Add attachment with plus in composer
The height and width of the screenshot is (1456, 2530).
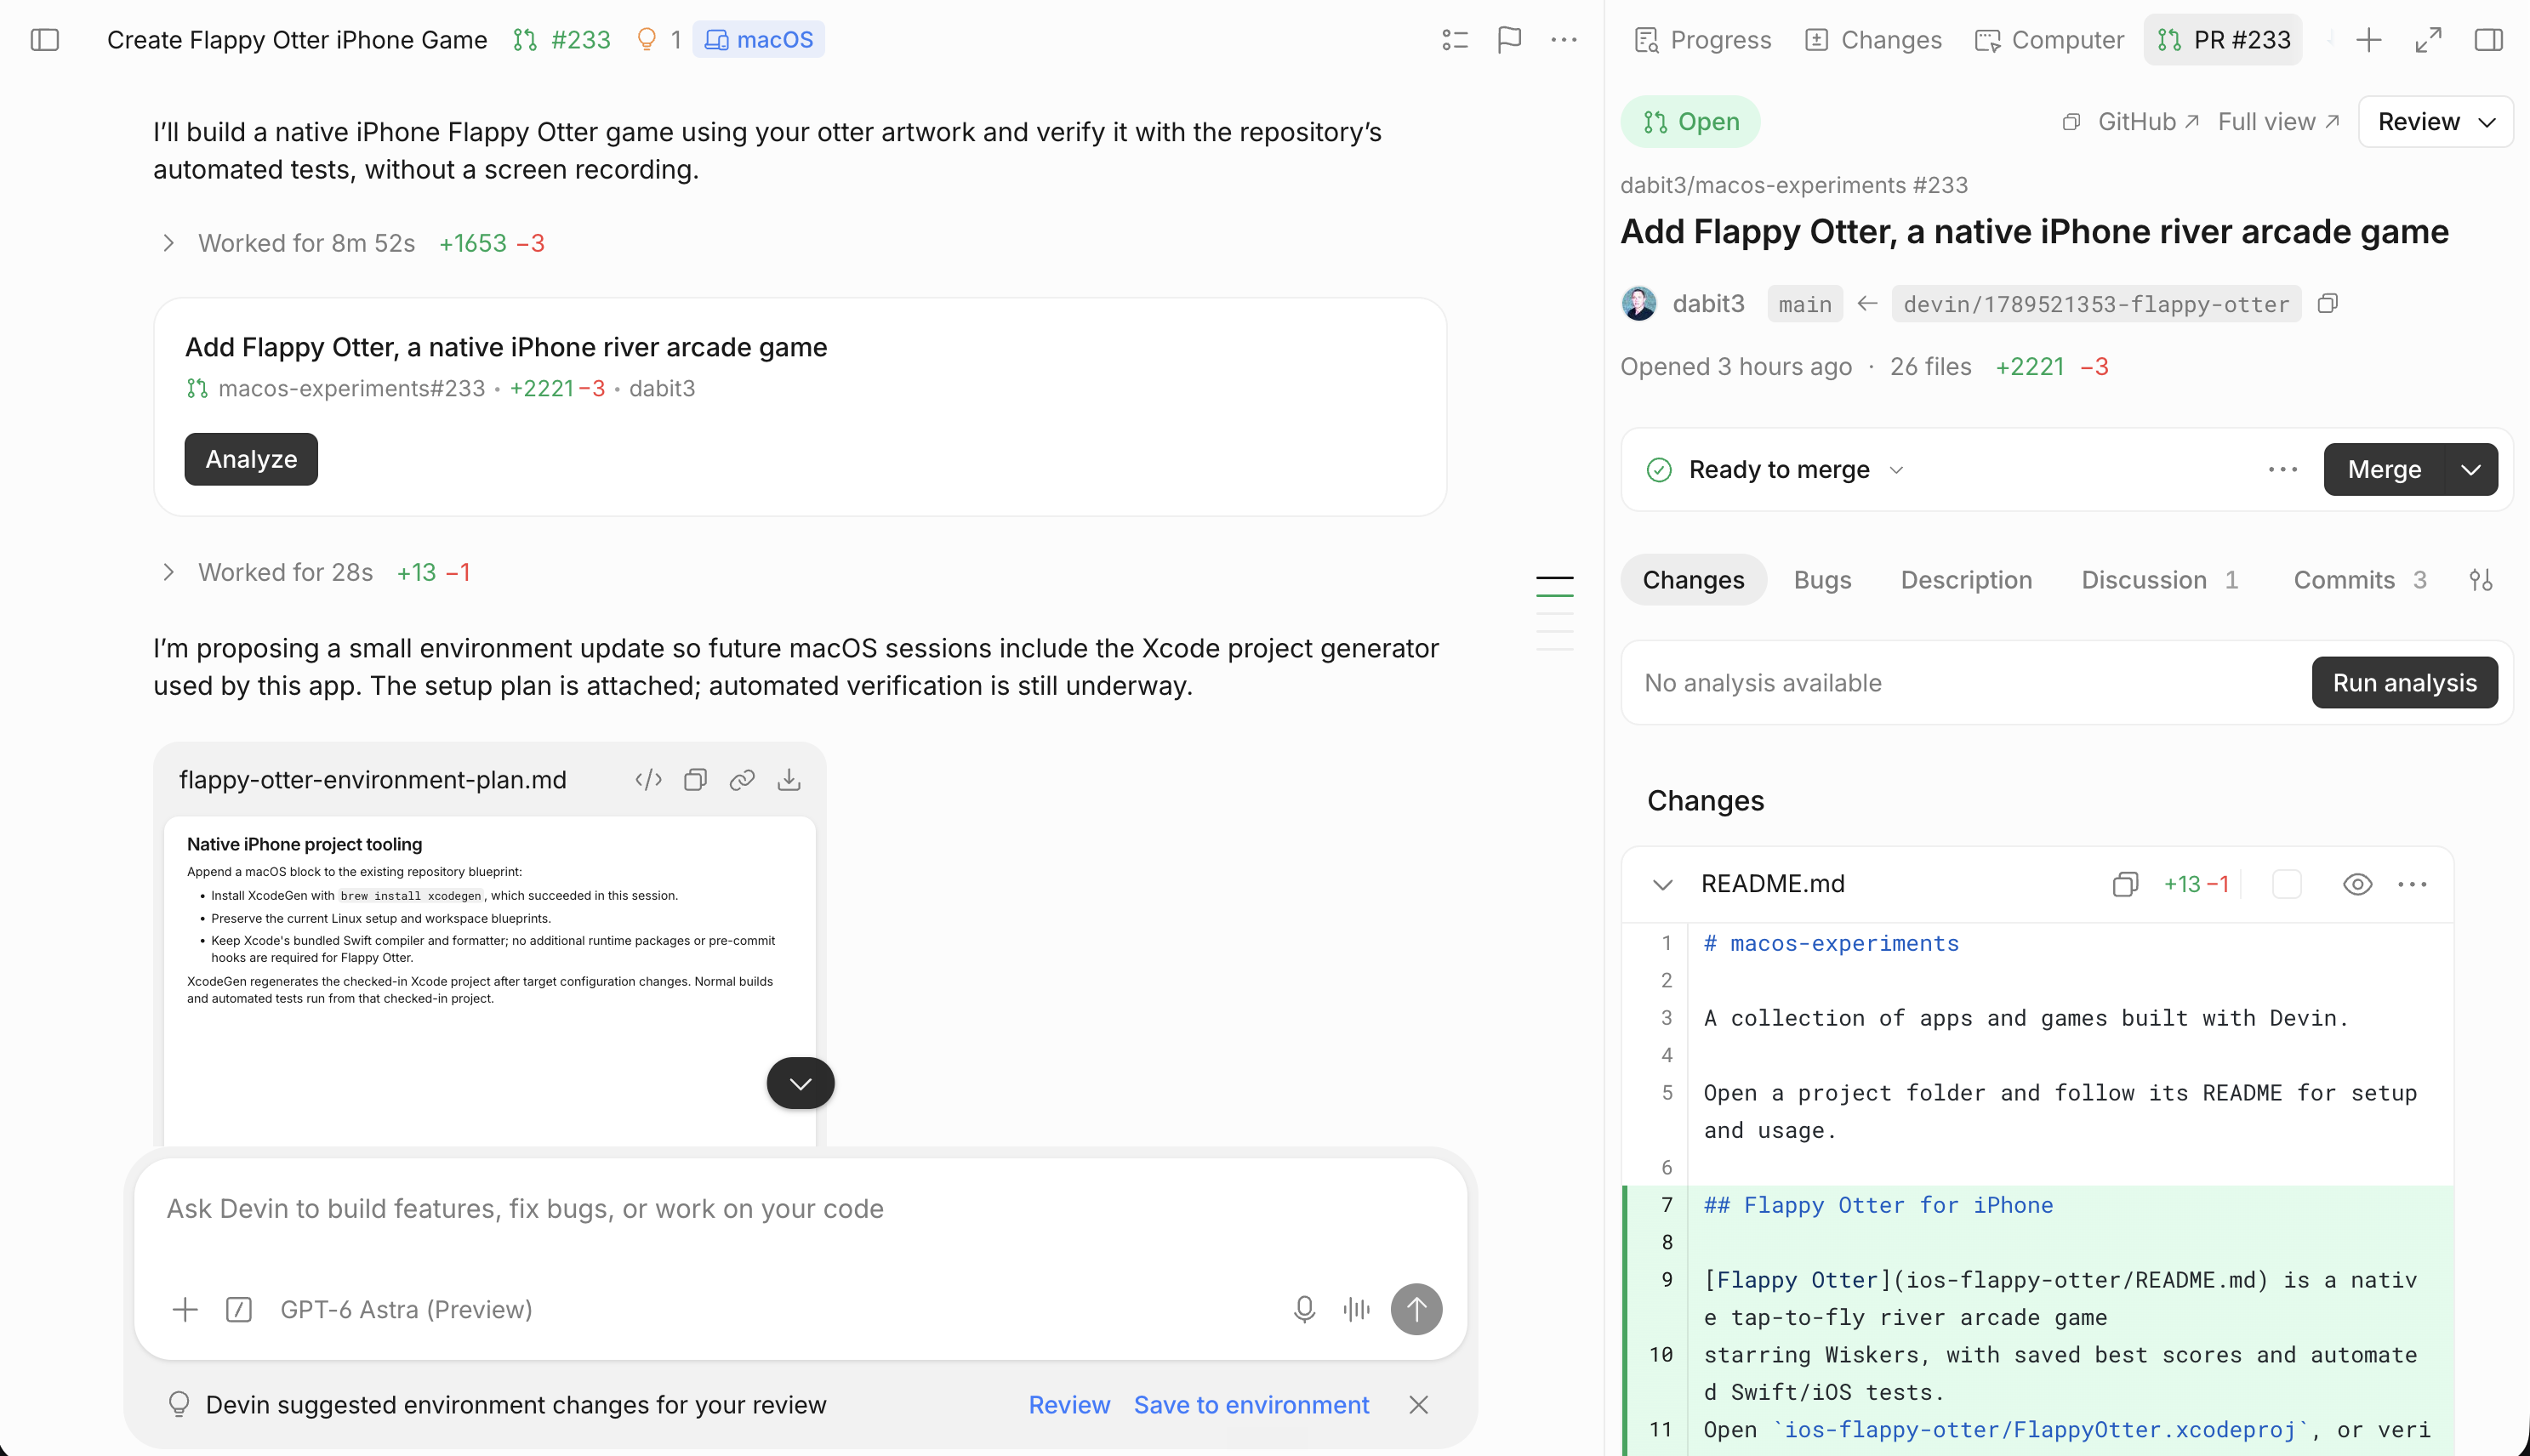185,1309
